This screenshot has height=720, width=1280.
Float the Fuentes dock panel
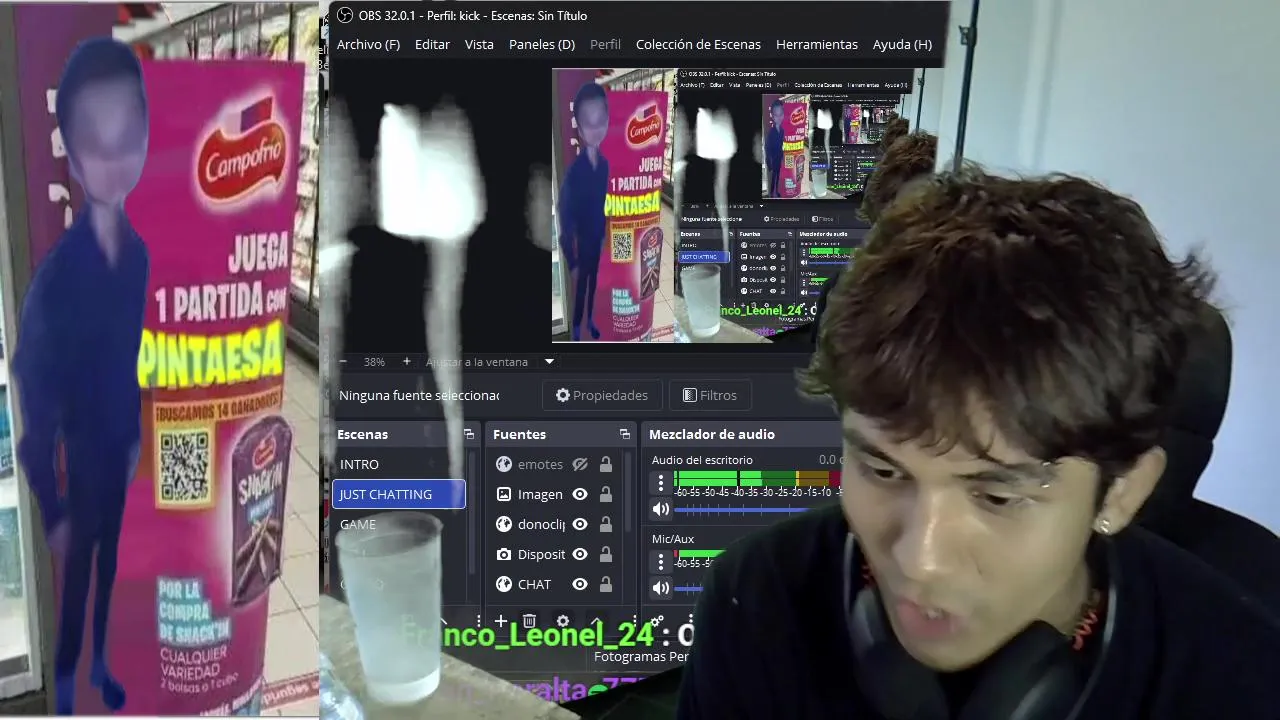(625, 434)
